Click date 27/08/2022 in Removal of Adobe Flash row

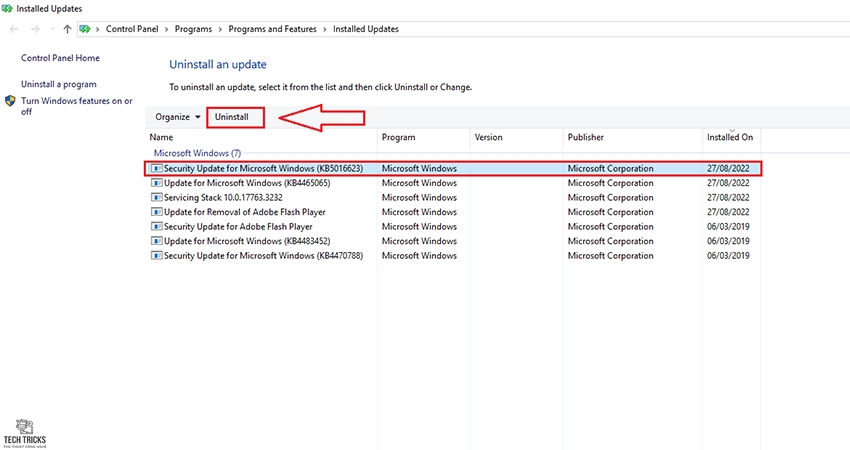[x=728, y=212]
